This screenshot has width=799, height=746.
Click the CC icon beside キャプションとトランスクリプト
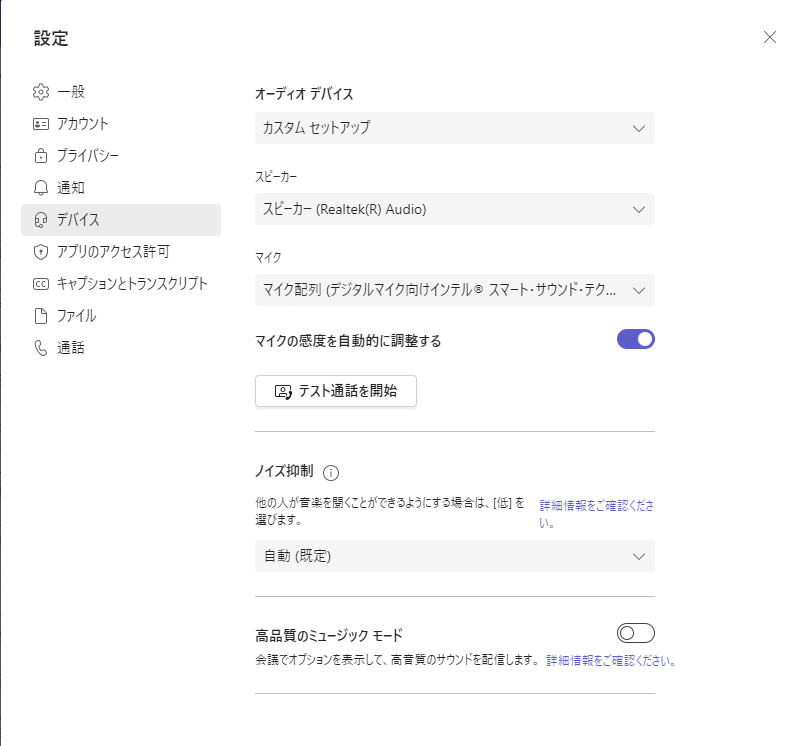pyautogui.click(x=41, y=284)
